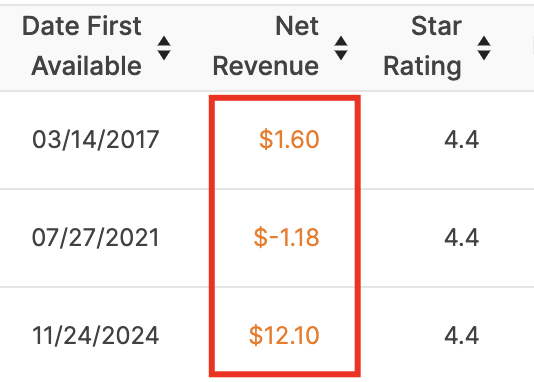This screenshot has width=534, height=382.
Task: Select the 03/14/2017 date cell
Action: tap(95, 139)
